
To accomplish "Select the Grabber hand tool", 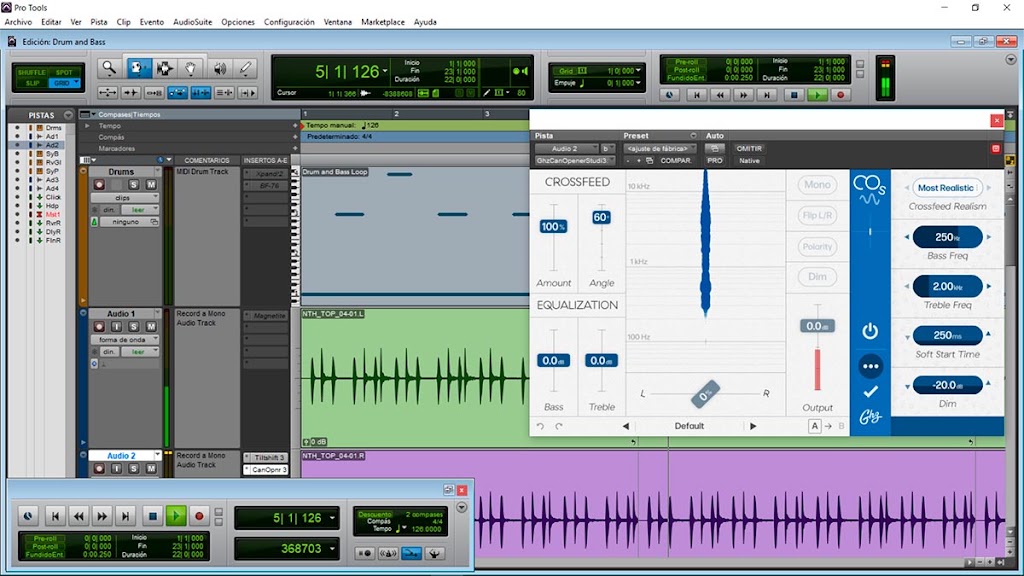I will click(x=191, y=68).
